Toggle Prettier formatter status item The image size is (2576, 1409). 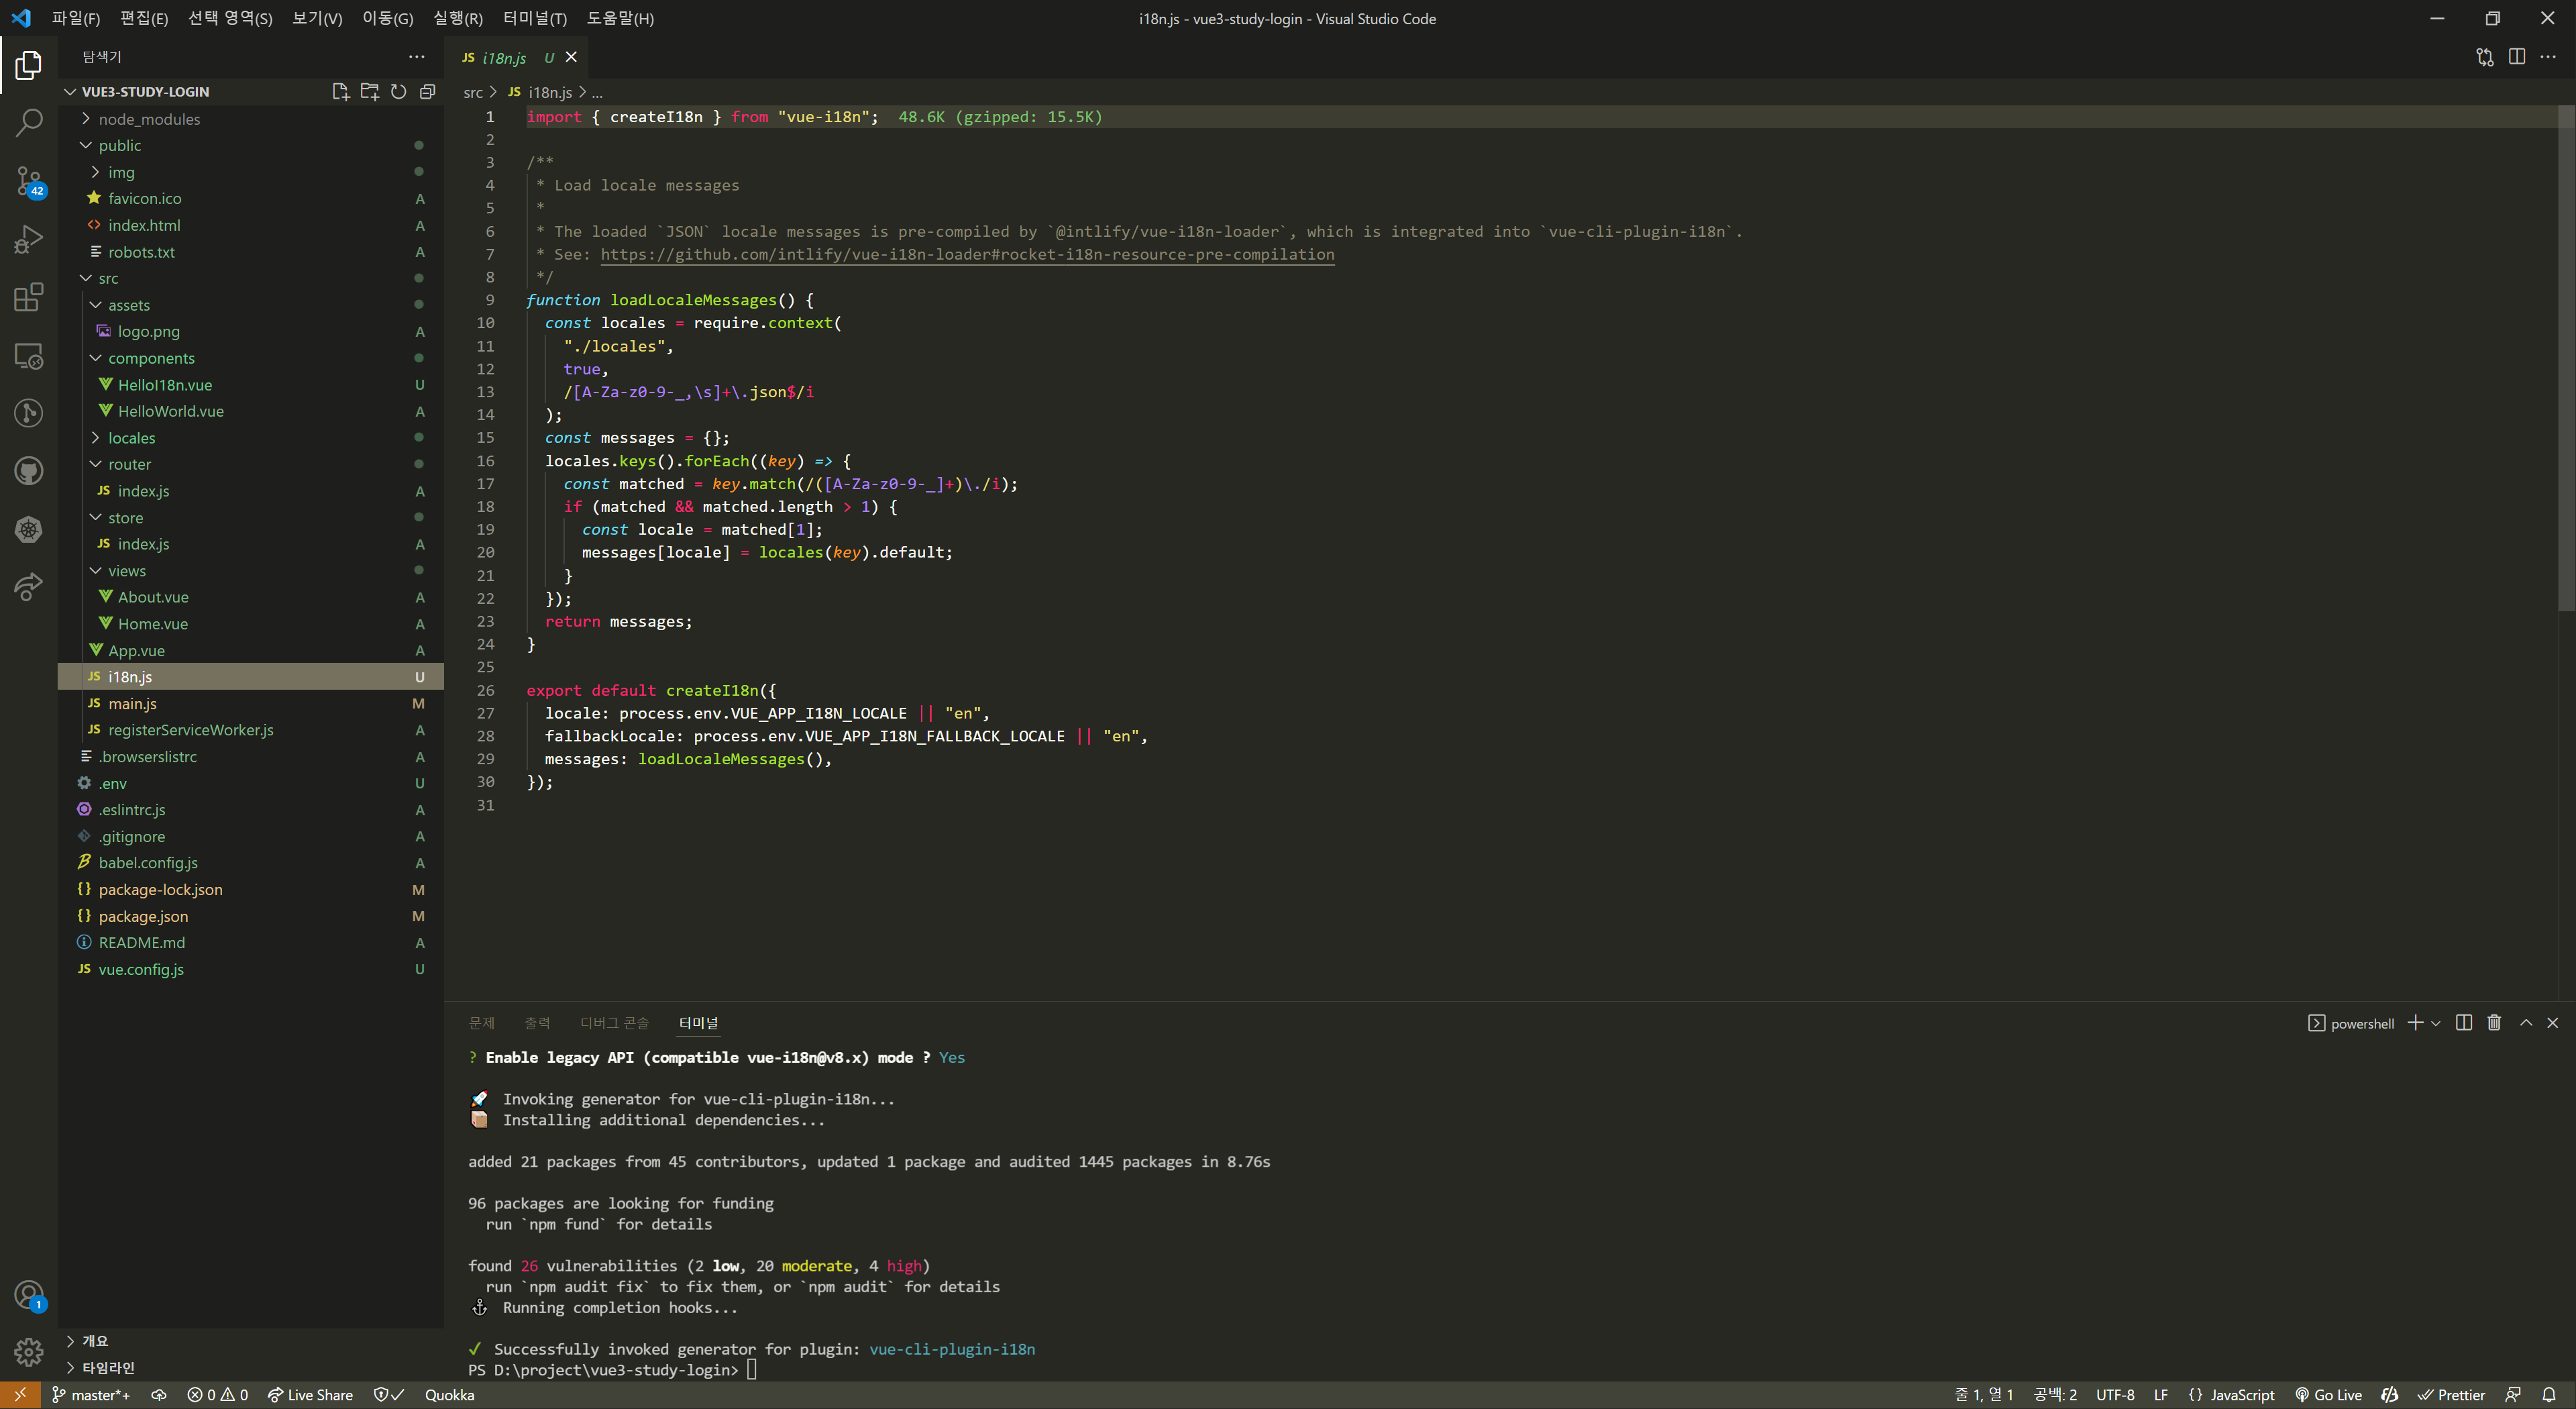coord(2451,1394)
